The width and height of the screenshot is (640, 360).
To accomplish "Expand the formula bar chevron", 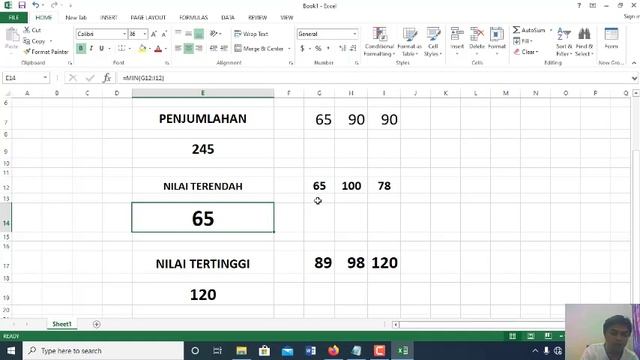I will click(634, 78).
